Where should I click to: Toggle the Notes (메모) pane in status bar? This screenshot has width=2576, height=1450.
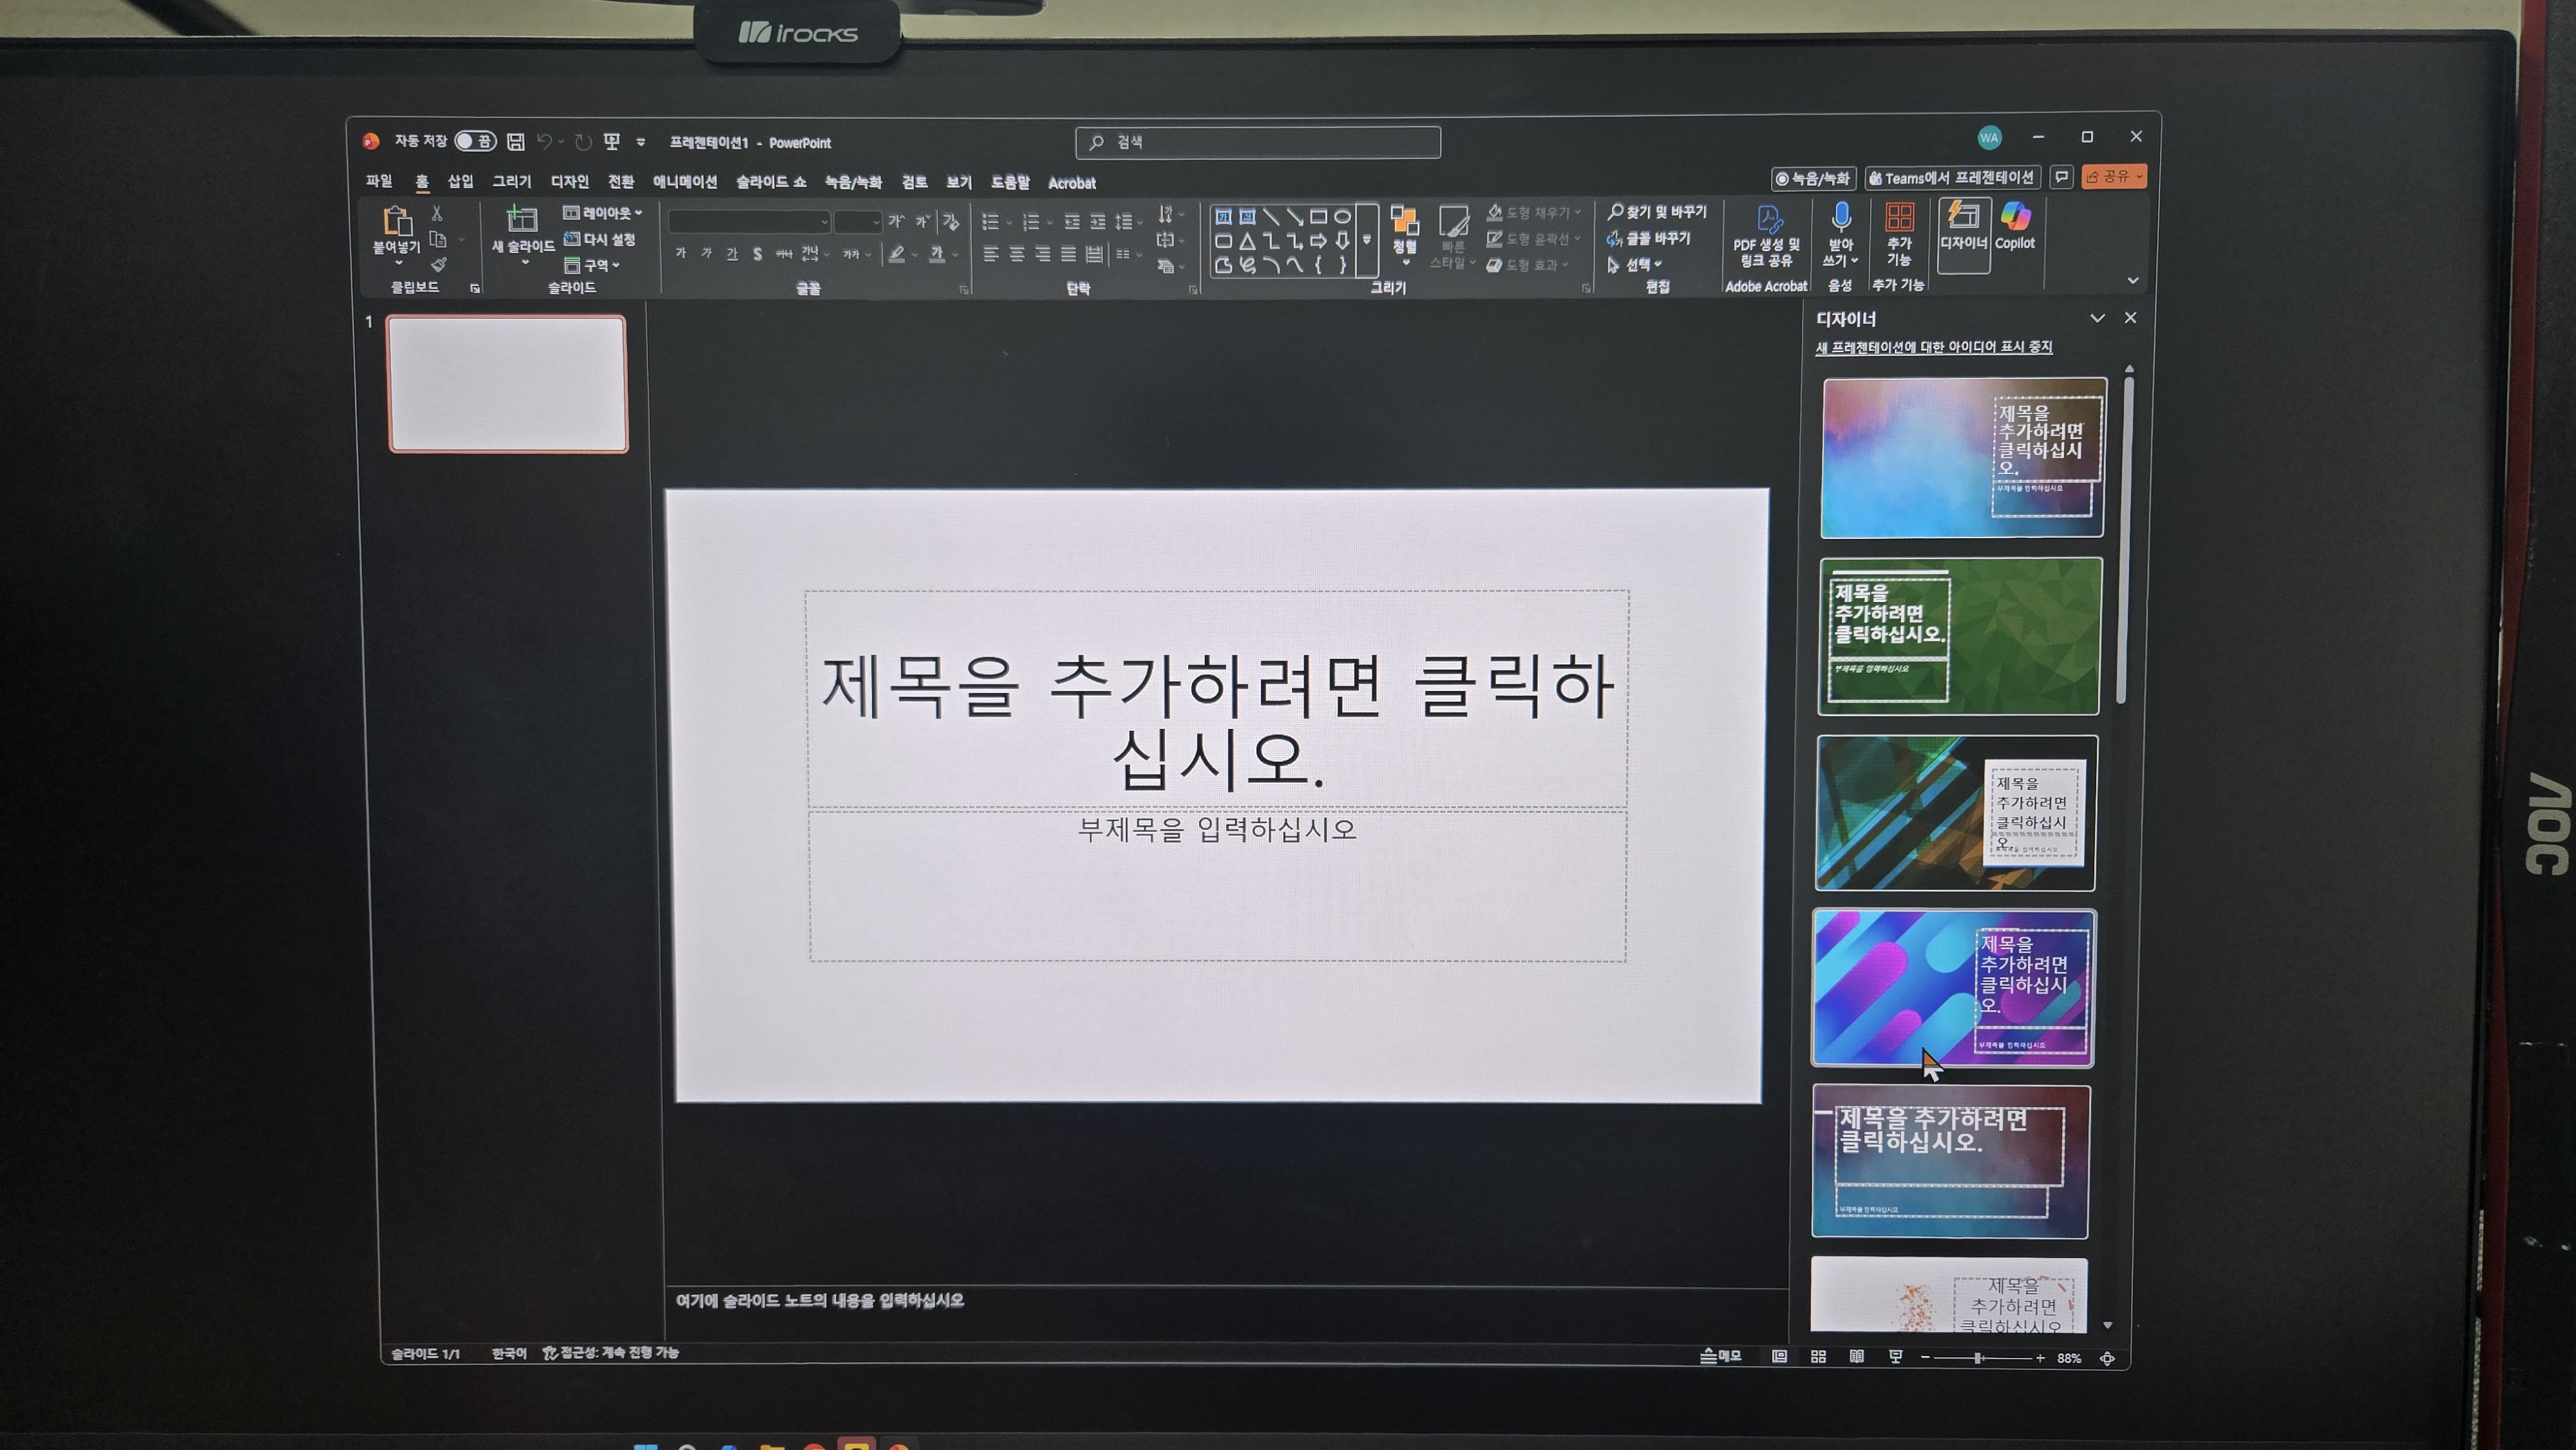coord(1720,1356)
